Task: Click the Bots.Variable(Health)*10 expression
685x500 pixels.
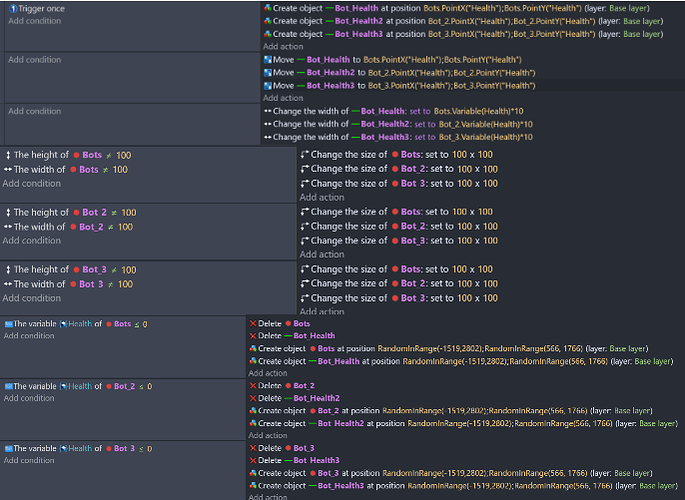Action: 479,111
